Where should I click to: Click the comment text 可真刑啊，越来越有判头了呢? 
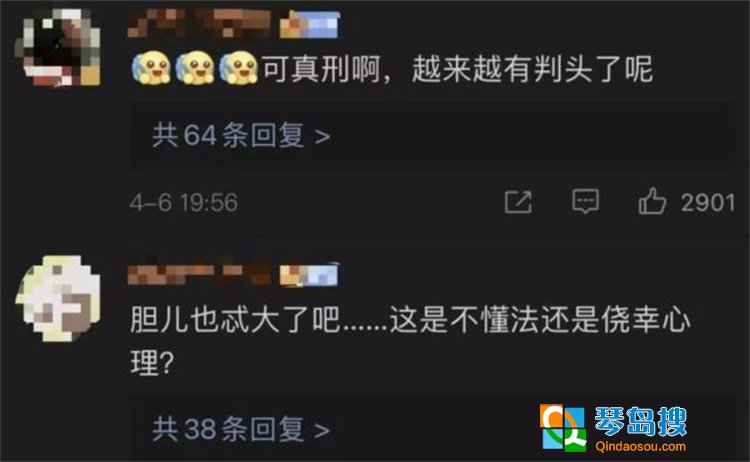[457, 69]
